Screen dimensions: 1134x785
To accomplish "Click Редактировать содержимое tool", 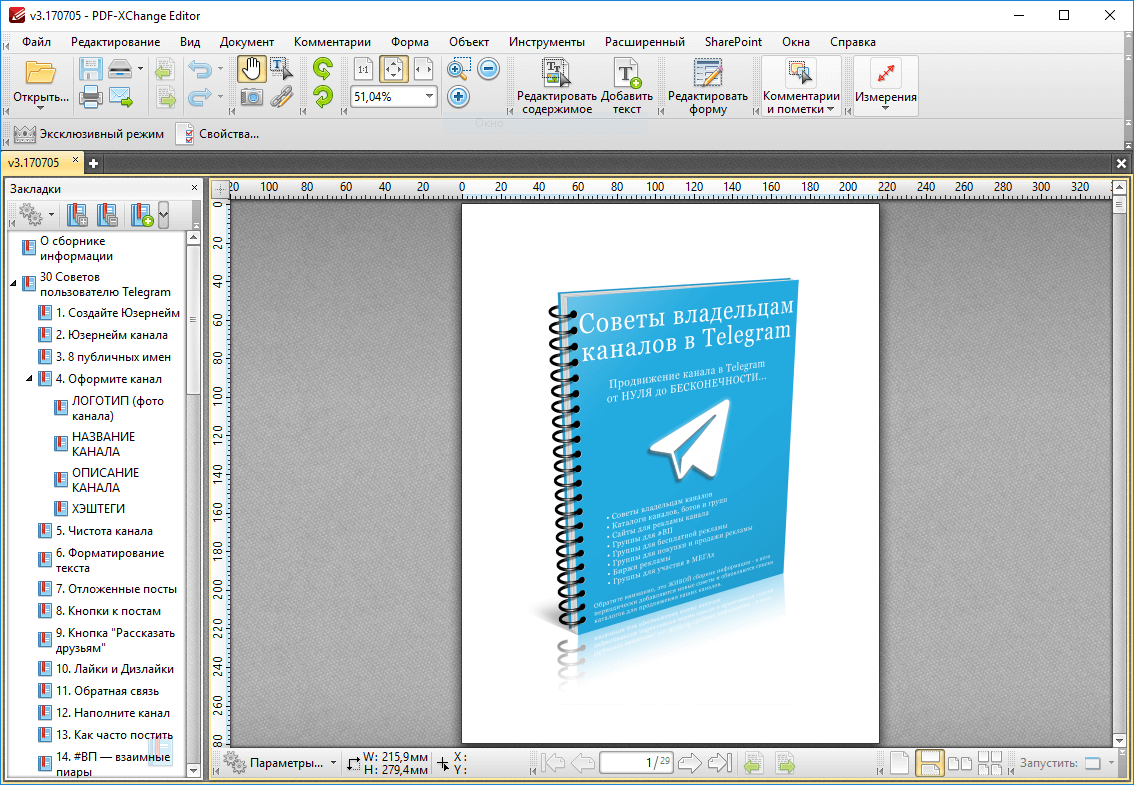I will (x=557, y=86).
